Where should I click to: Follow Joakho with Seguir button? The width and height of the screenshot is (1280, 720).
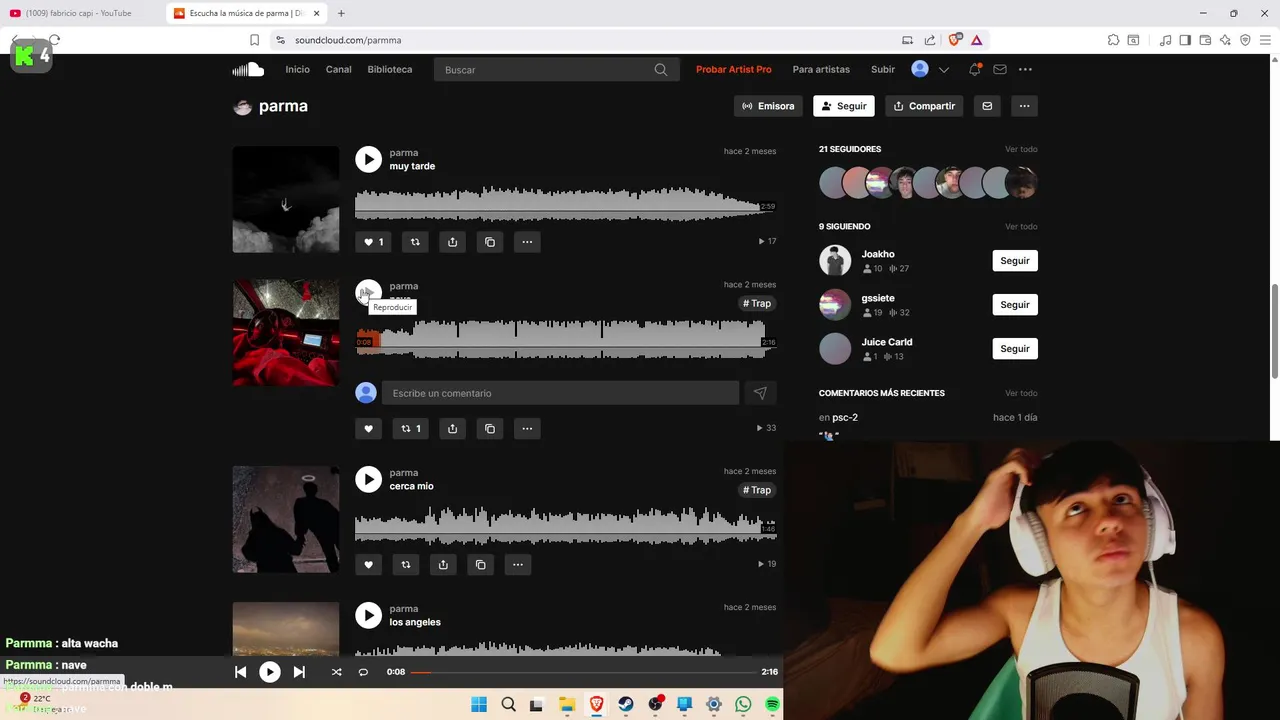[x=1015, y=260]
